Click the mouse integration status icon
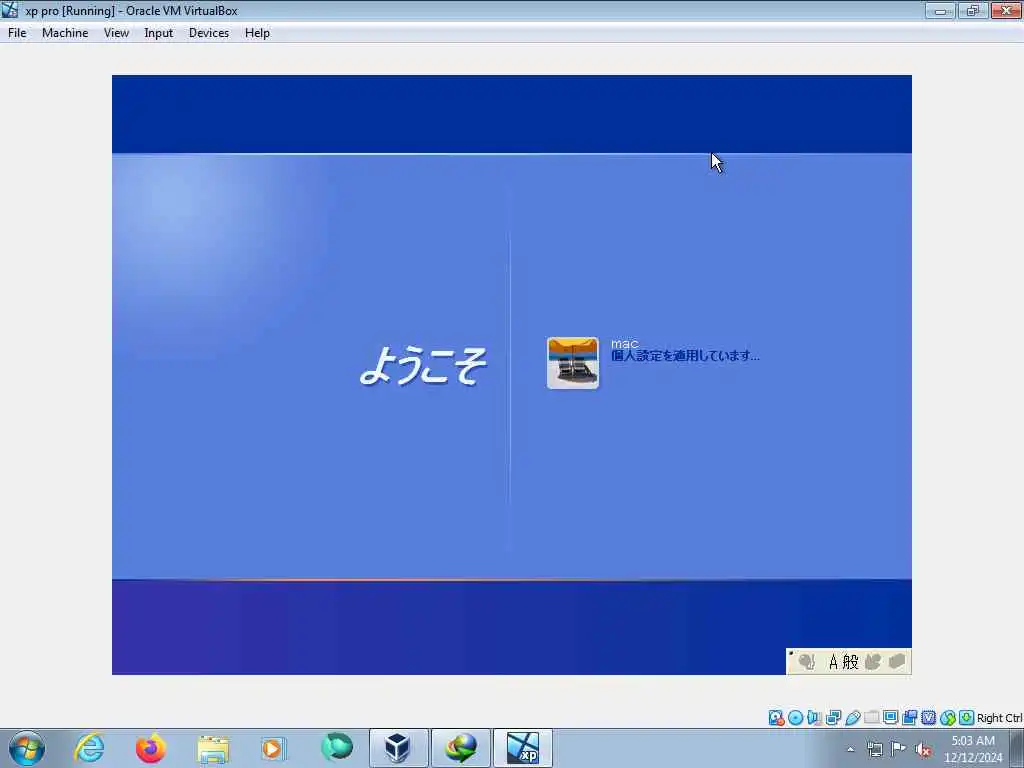This screenshot has height=768, width=1024. point(948,718)
